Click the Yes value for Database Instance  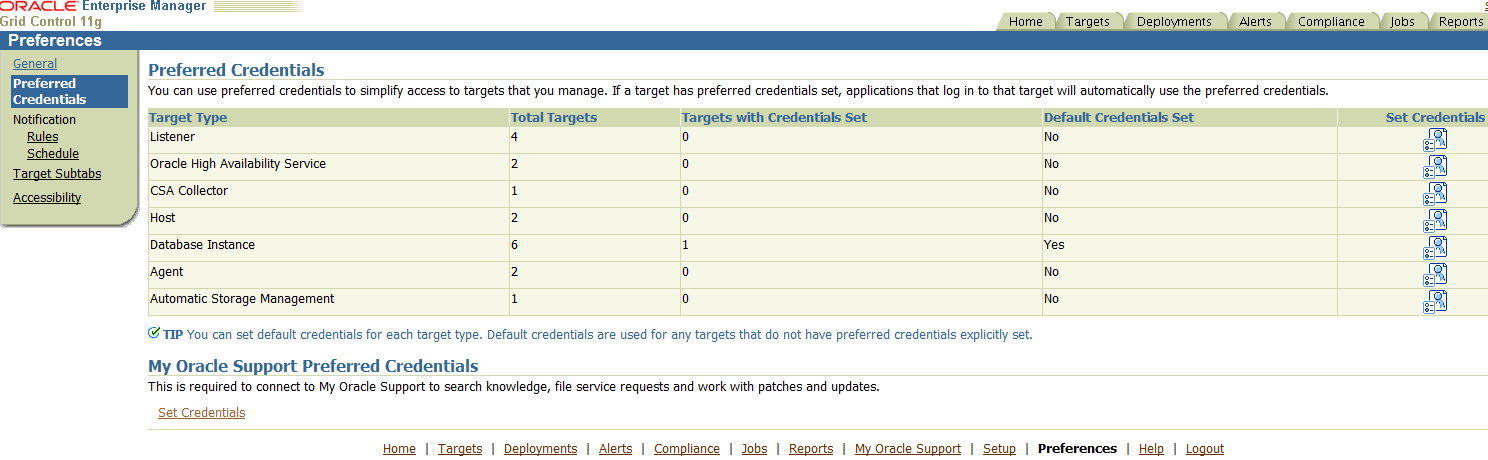tap(1054, 245)
